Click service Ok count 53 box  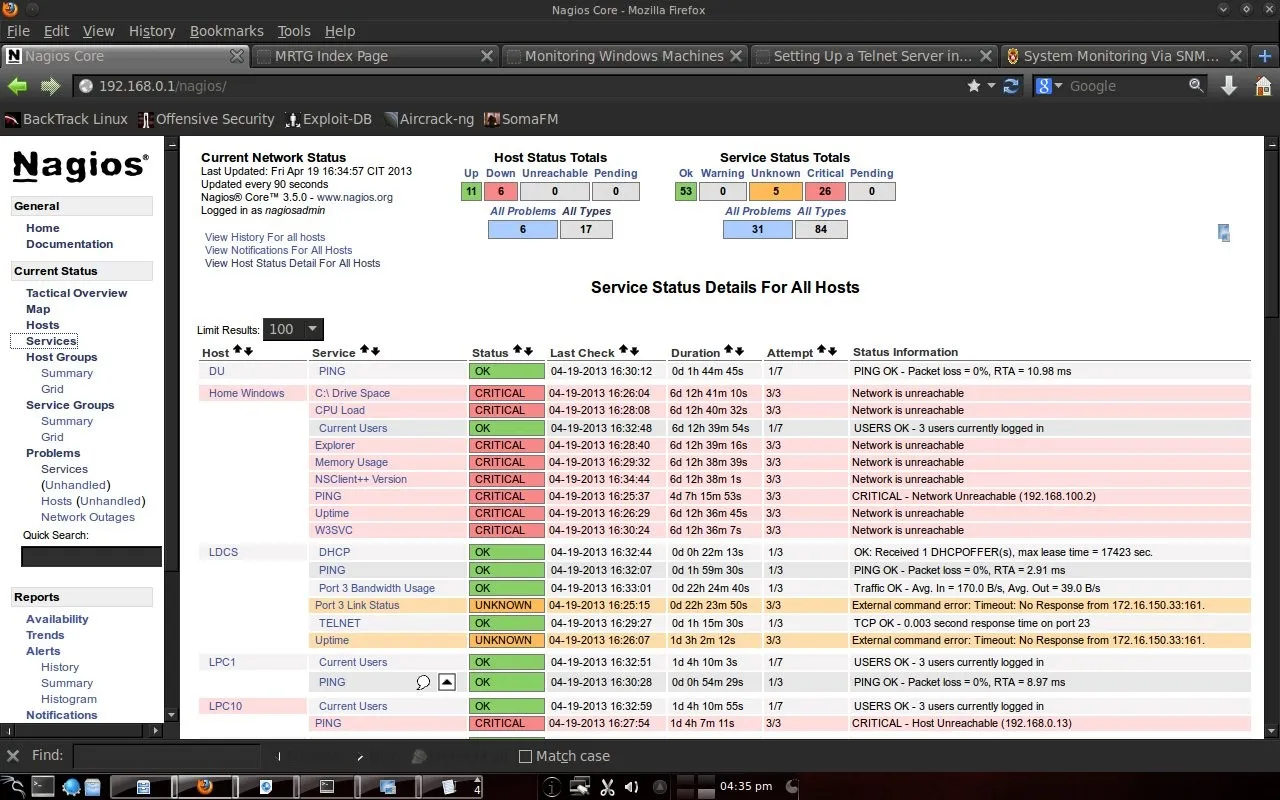[686, 191]
